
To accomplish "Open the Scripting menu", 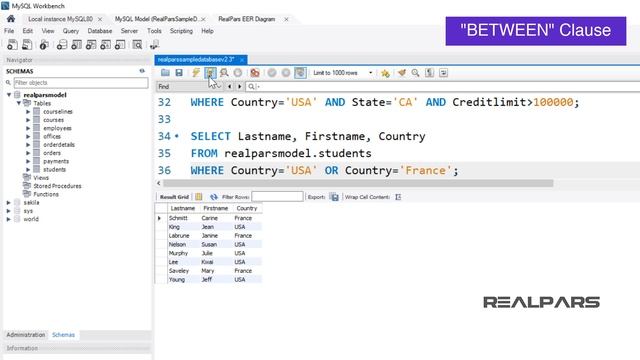I will [181, 31].
